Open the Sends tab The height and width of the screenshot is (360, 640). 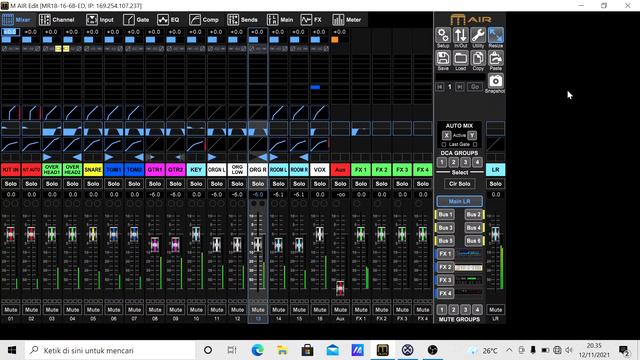tap(243, 20)
